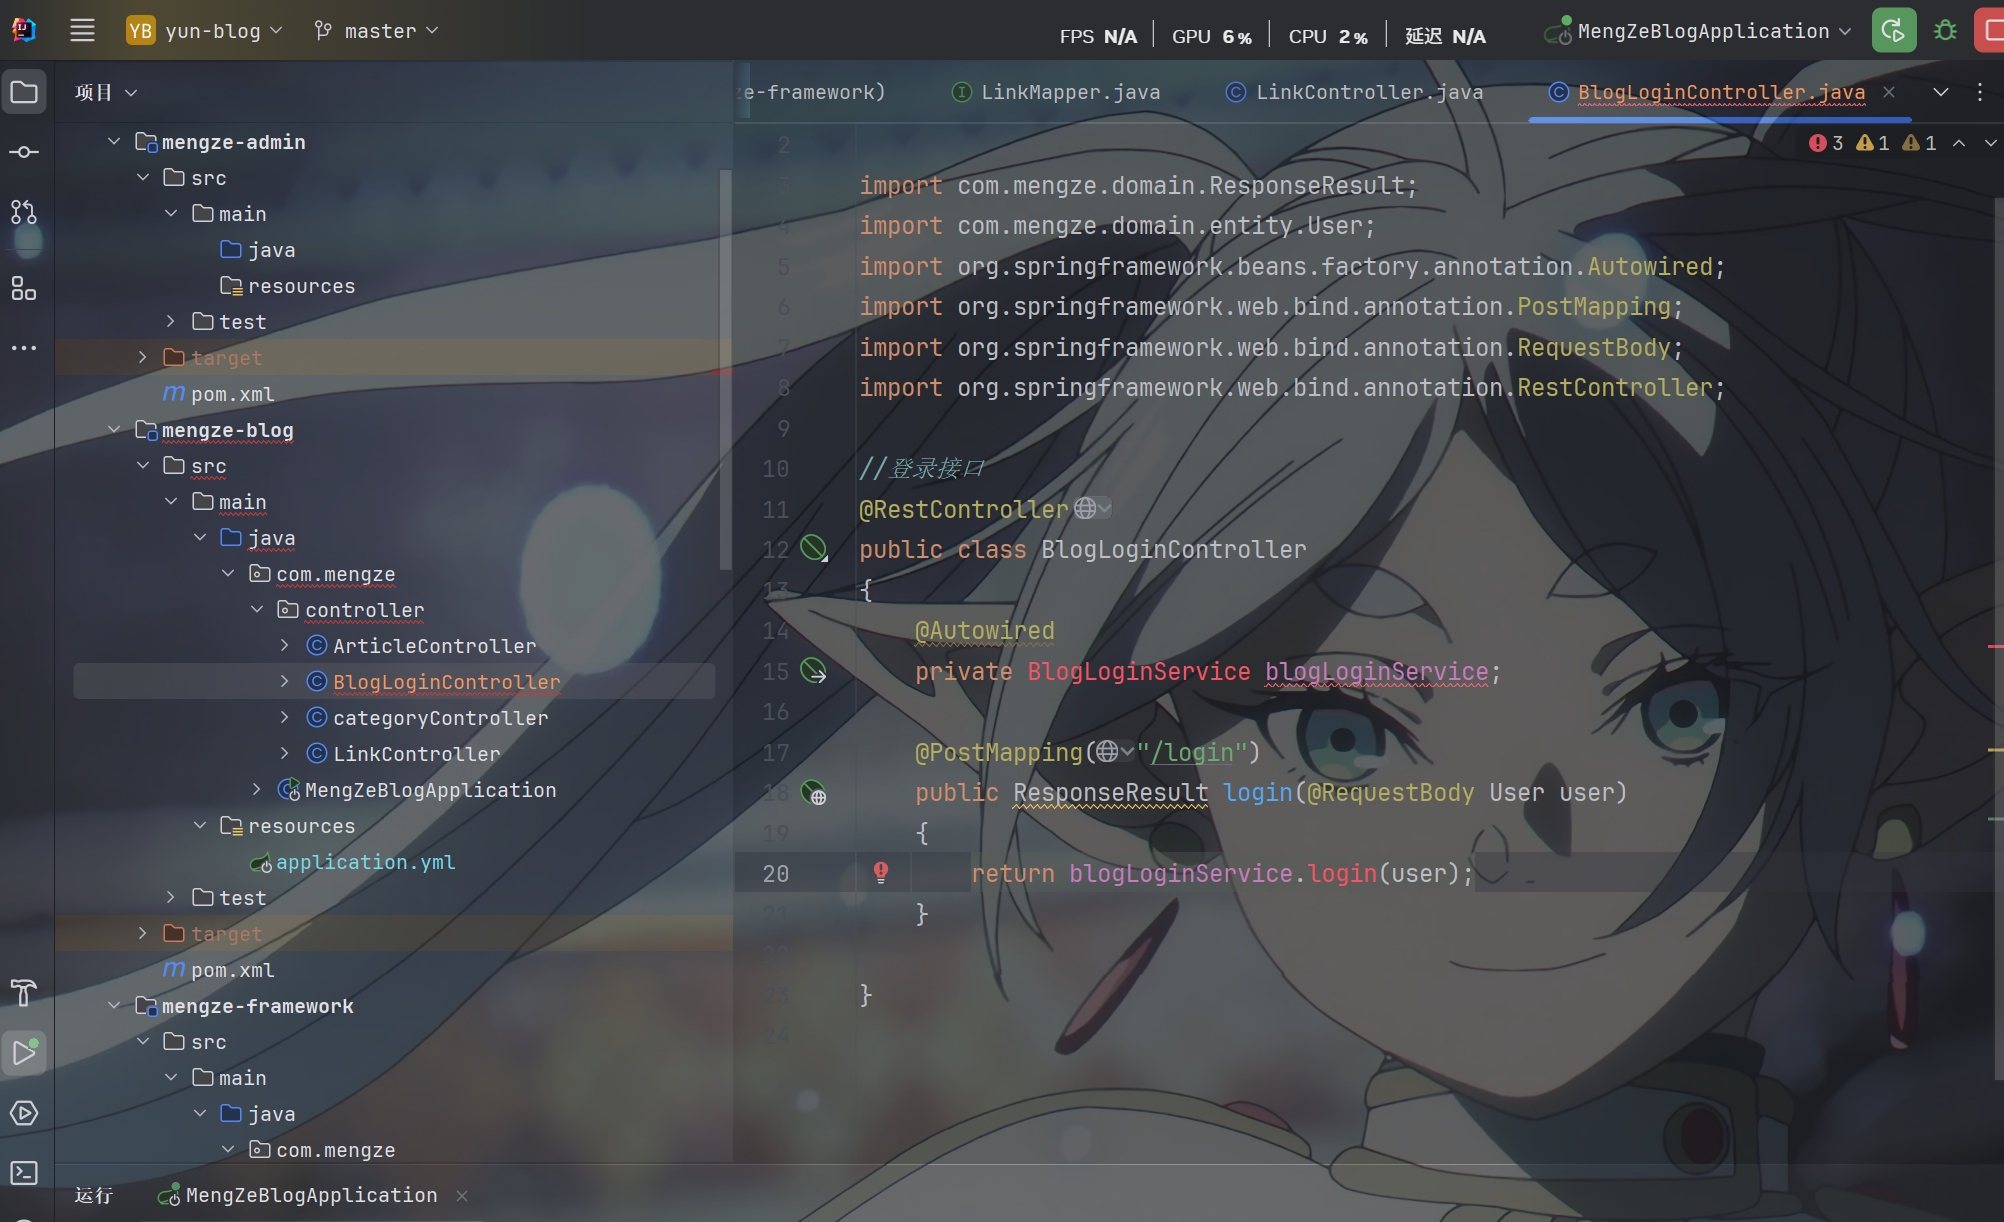Screen dimensions: 2004x1222
Task: Open the Structure tool window icon
Action: coord(24,289)
